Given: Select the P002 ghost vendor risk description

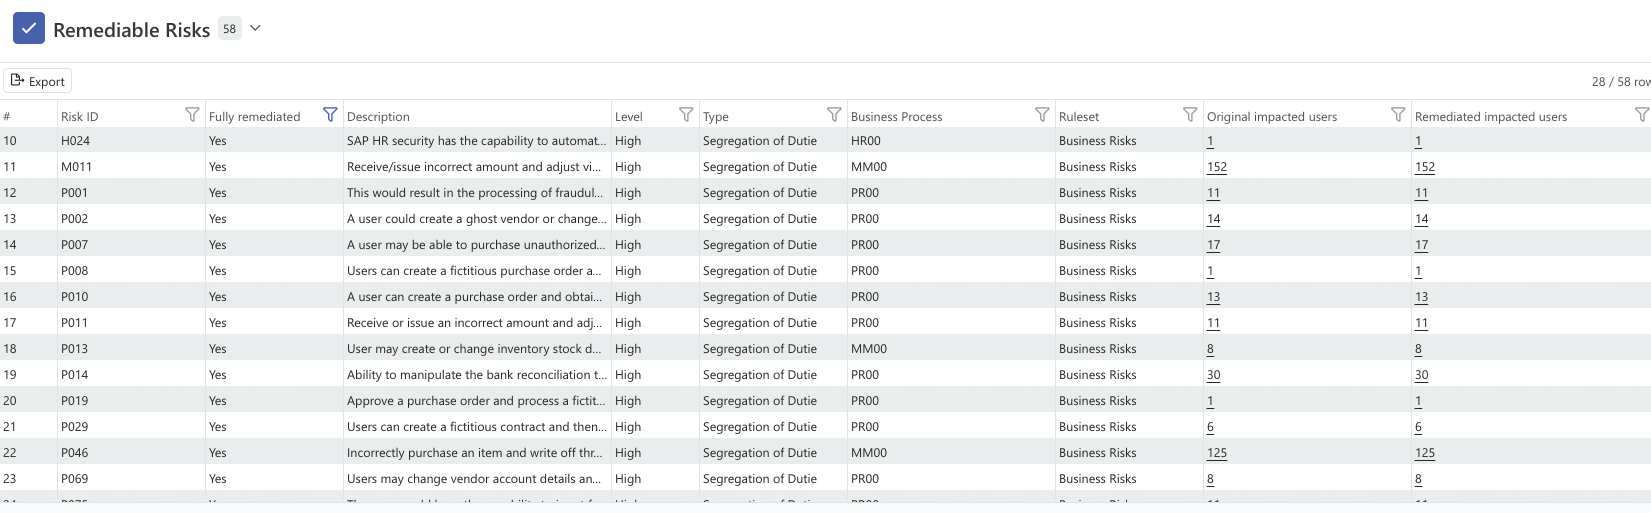Looking at the screenshot, I should click(x=475, y=219).
